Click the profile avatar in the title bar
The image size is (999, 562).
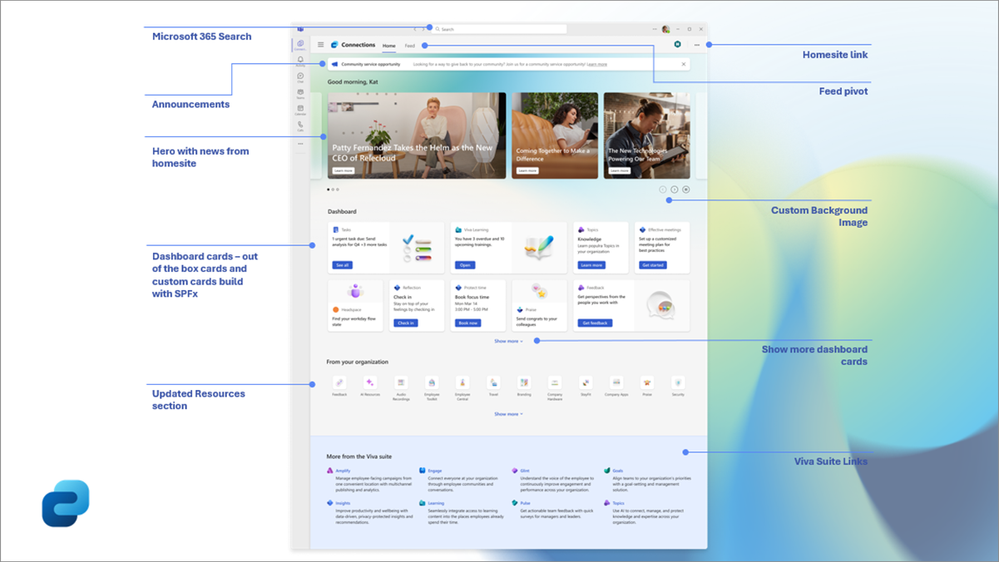[666, 29]
